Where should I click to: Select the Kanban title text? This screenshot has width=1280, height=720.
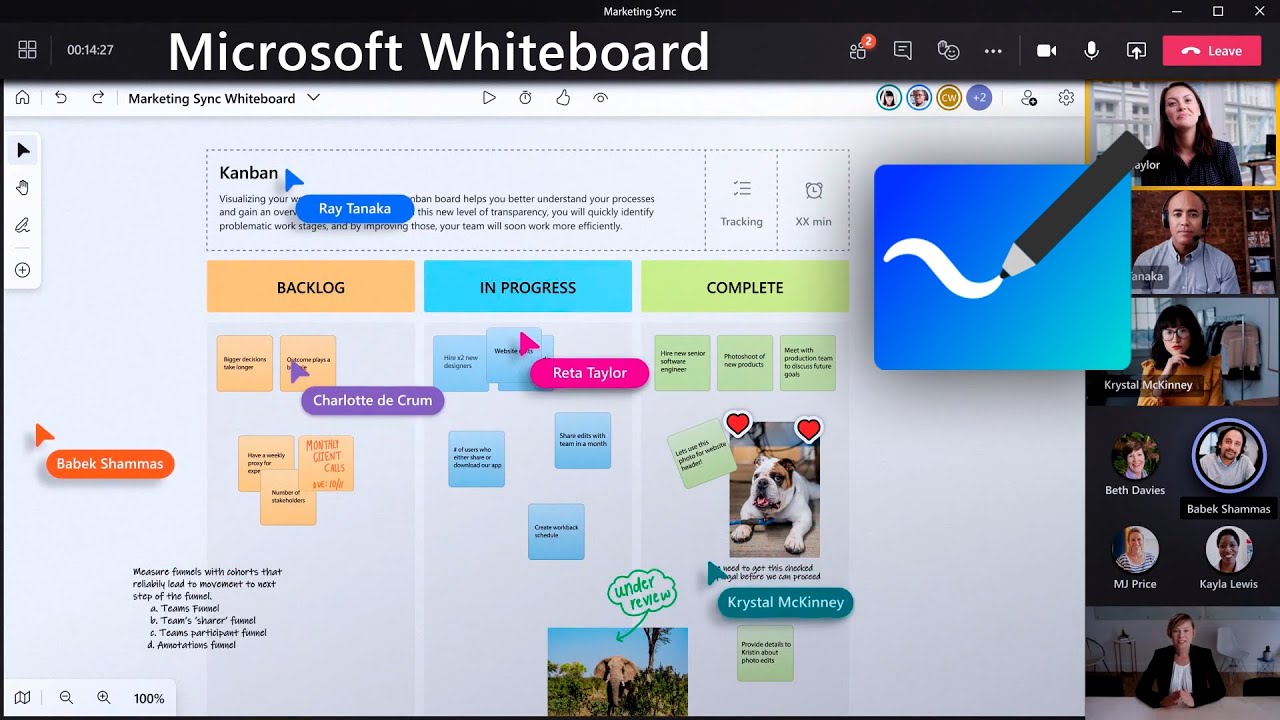point(248,173)
